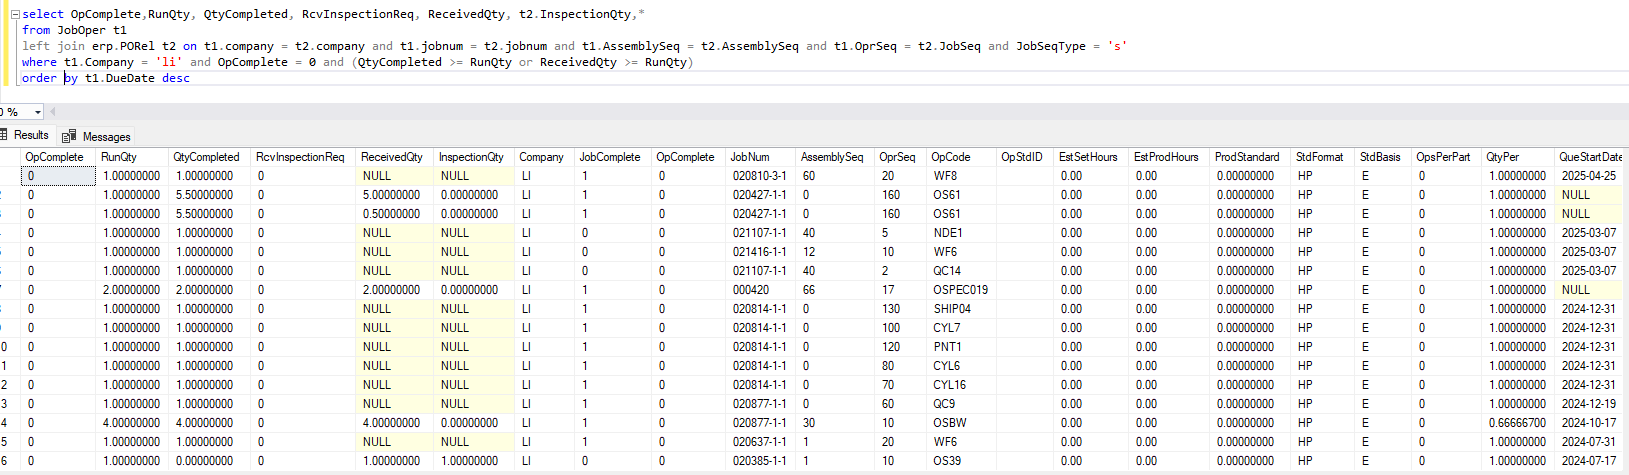This screenshot has width=1629, height=475.
Task: Place cursor on the 's' string literal
Action: point(1116,46)
